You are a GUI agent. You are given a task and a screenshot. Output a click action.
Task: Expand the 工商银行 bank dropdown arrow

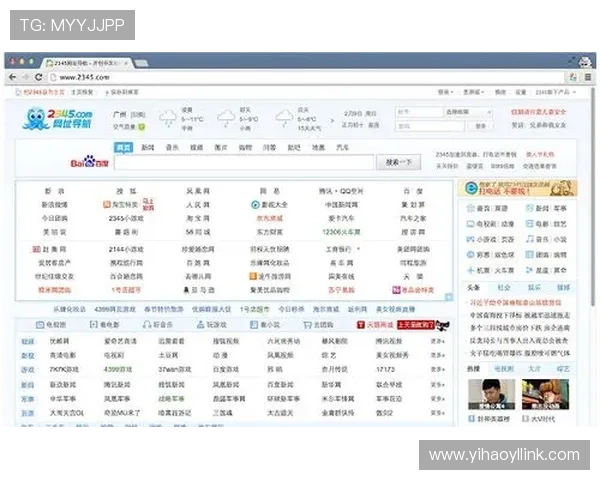[x=359, y=249]
